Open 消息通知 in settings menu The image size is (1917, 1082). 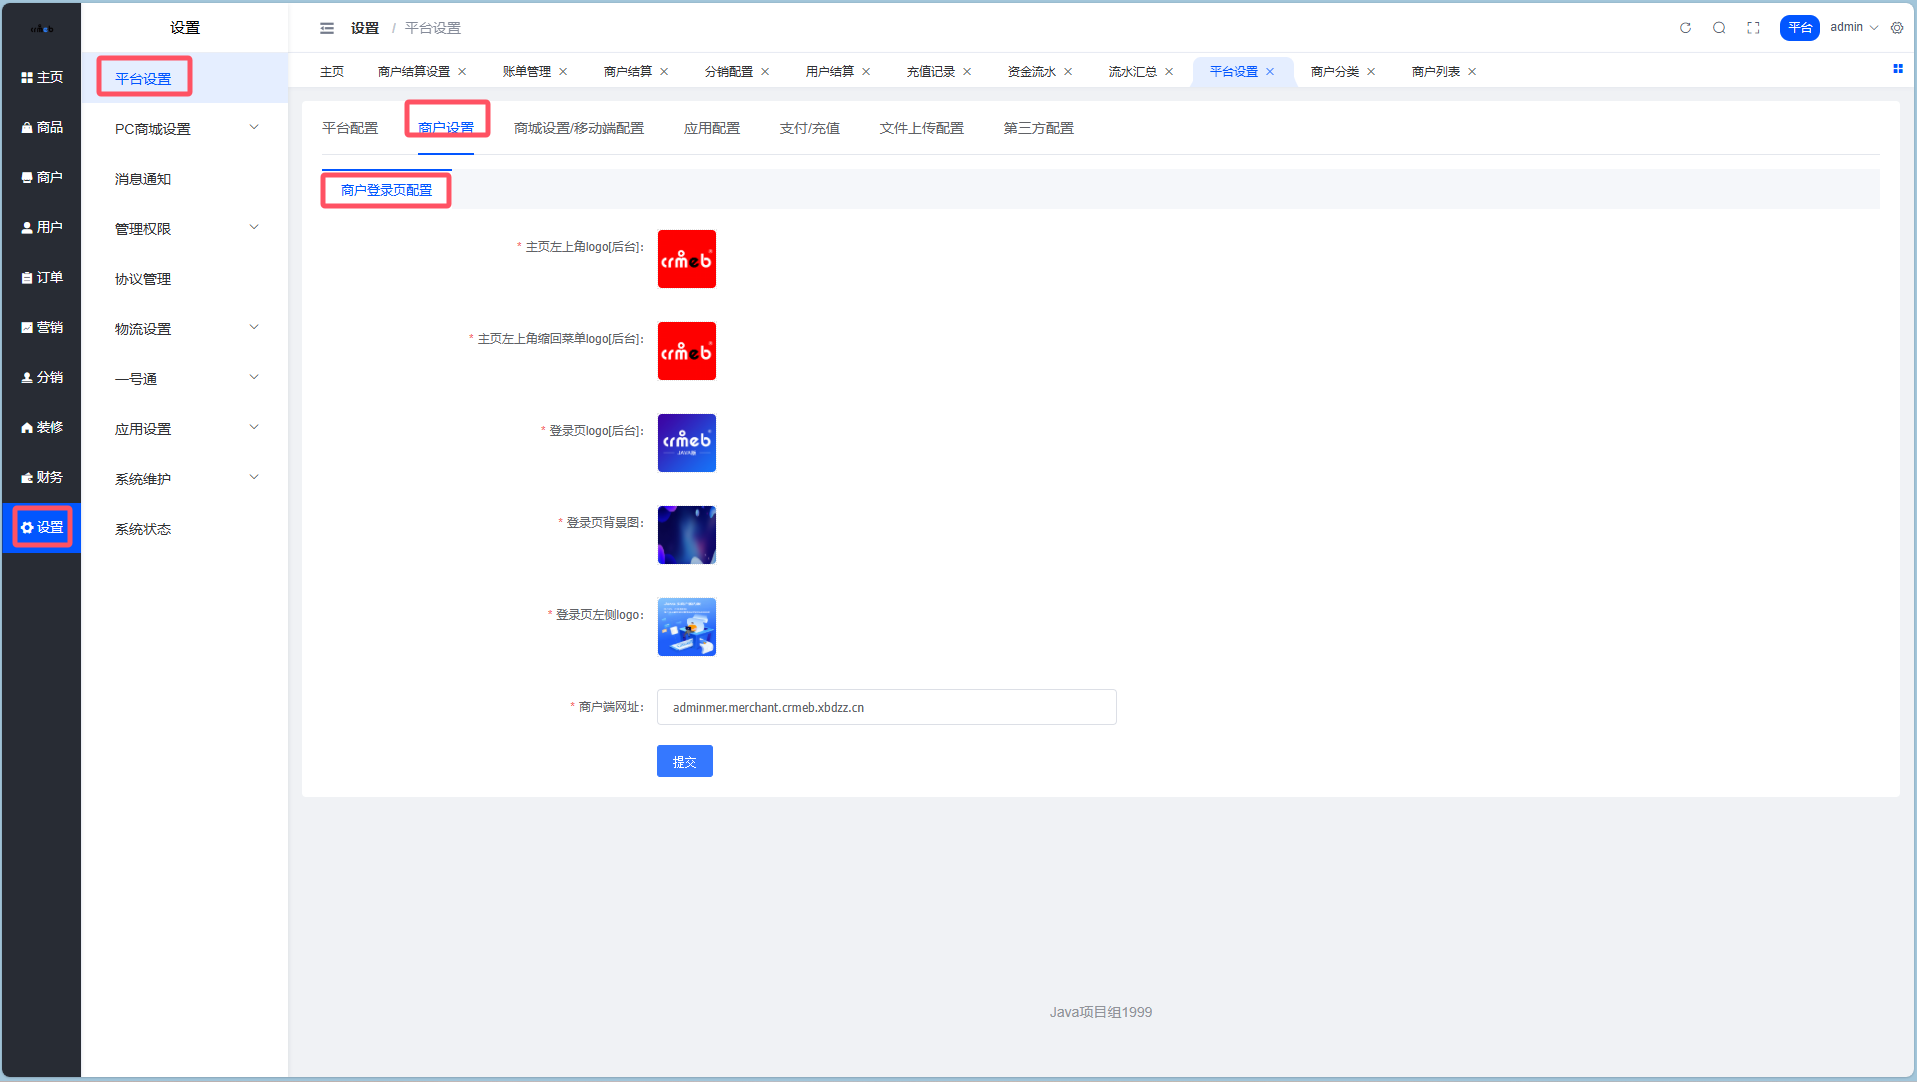click(x=143, y=179)
